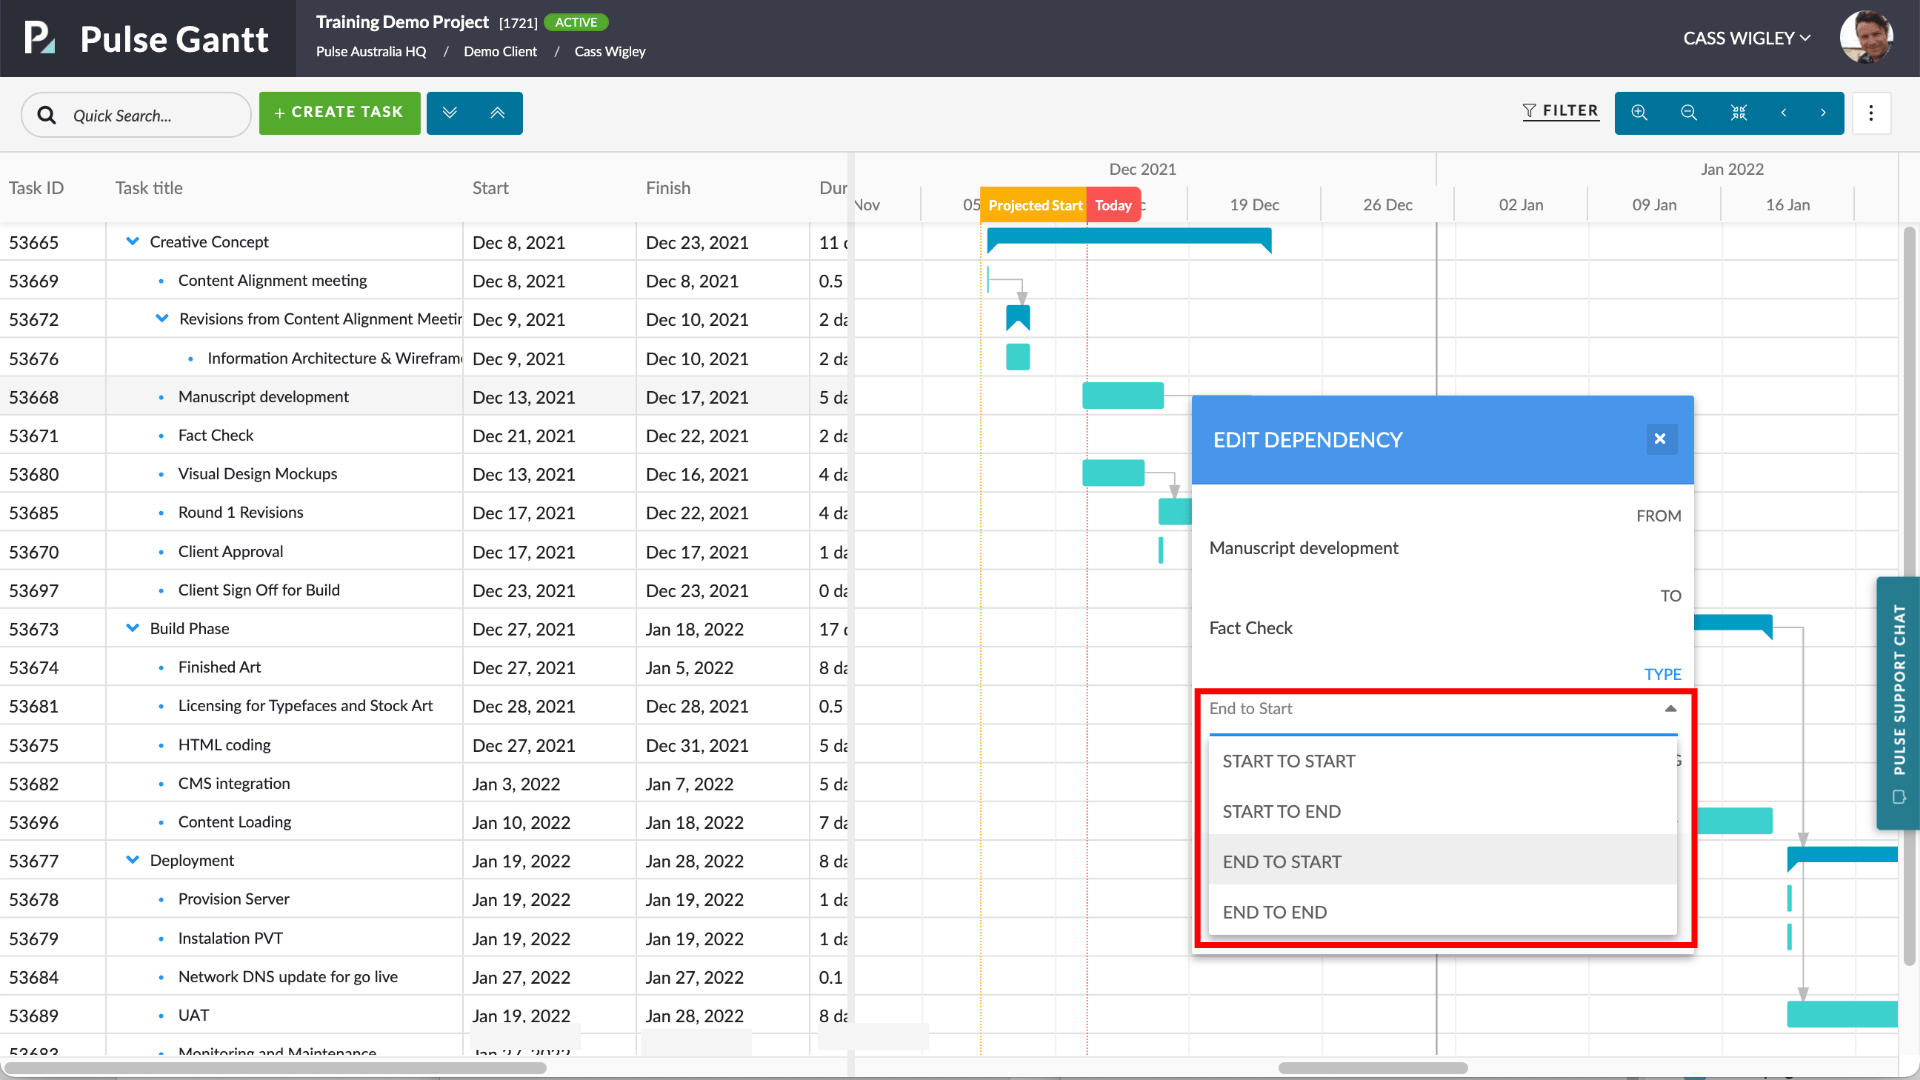The height and width of the screenshot is (1080, 1920).
Task: Click the Create Task button
Action: click(339, 113)
